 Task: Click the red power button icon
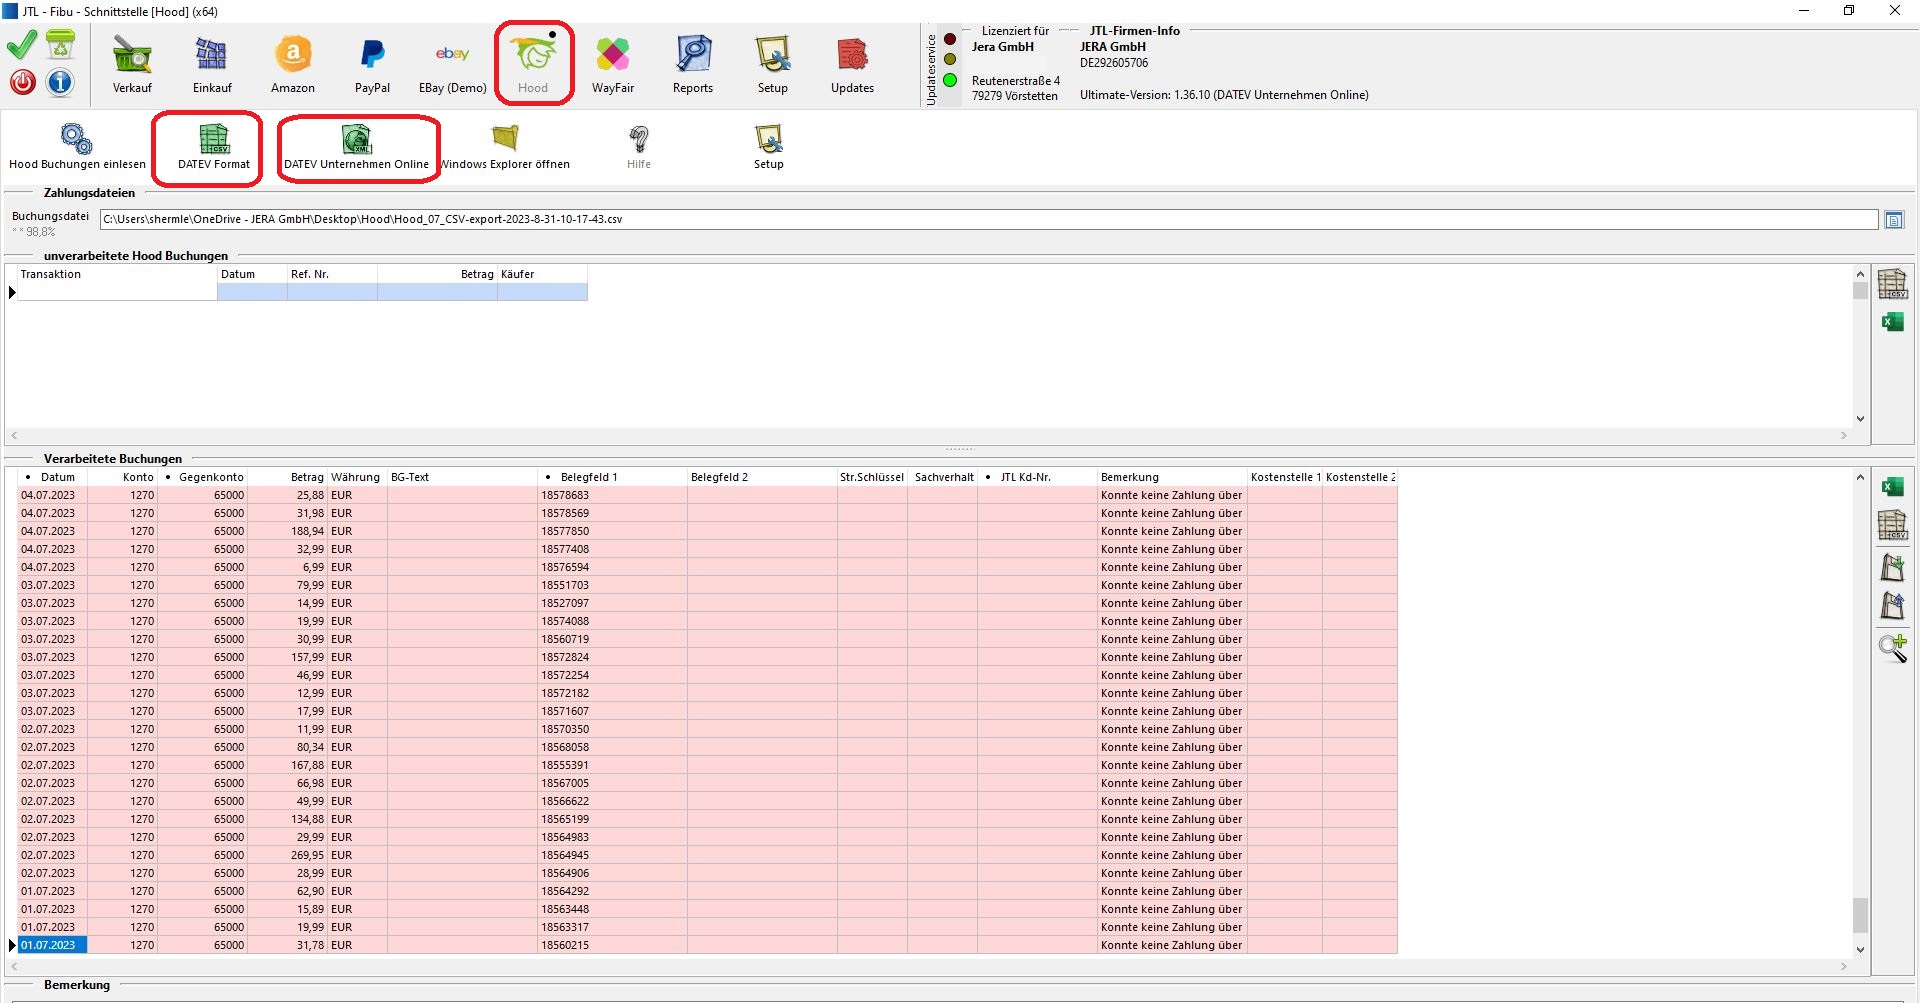(23, 82)
